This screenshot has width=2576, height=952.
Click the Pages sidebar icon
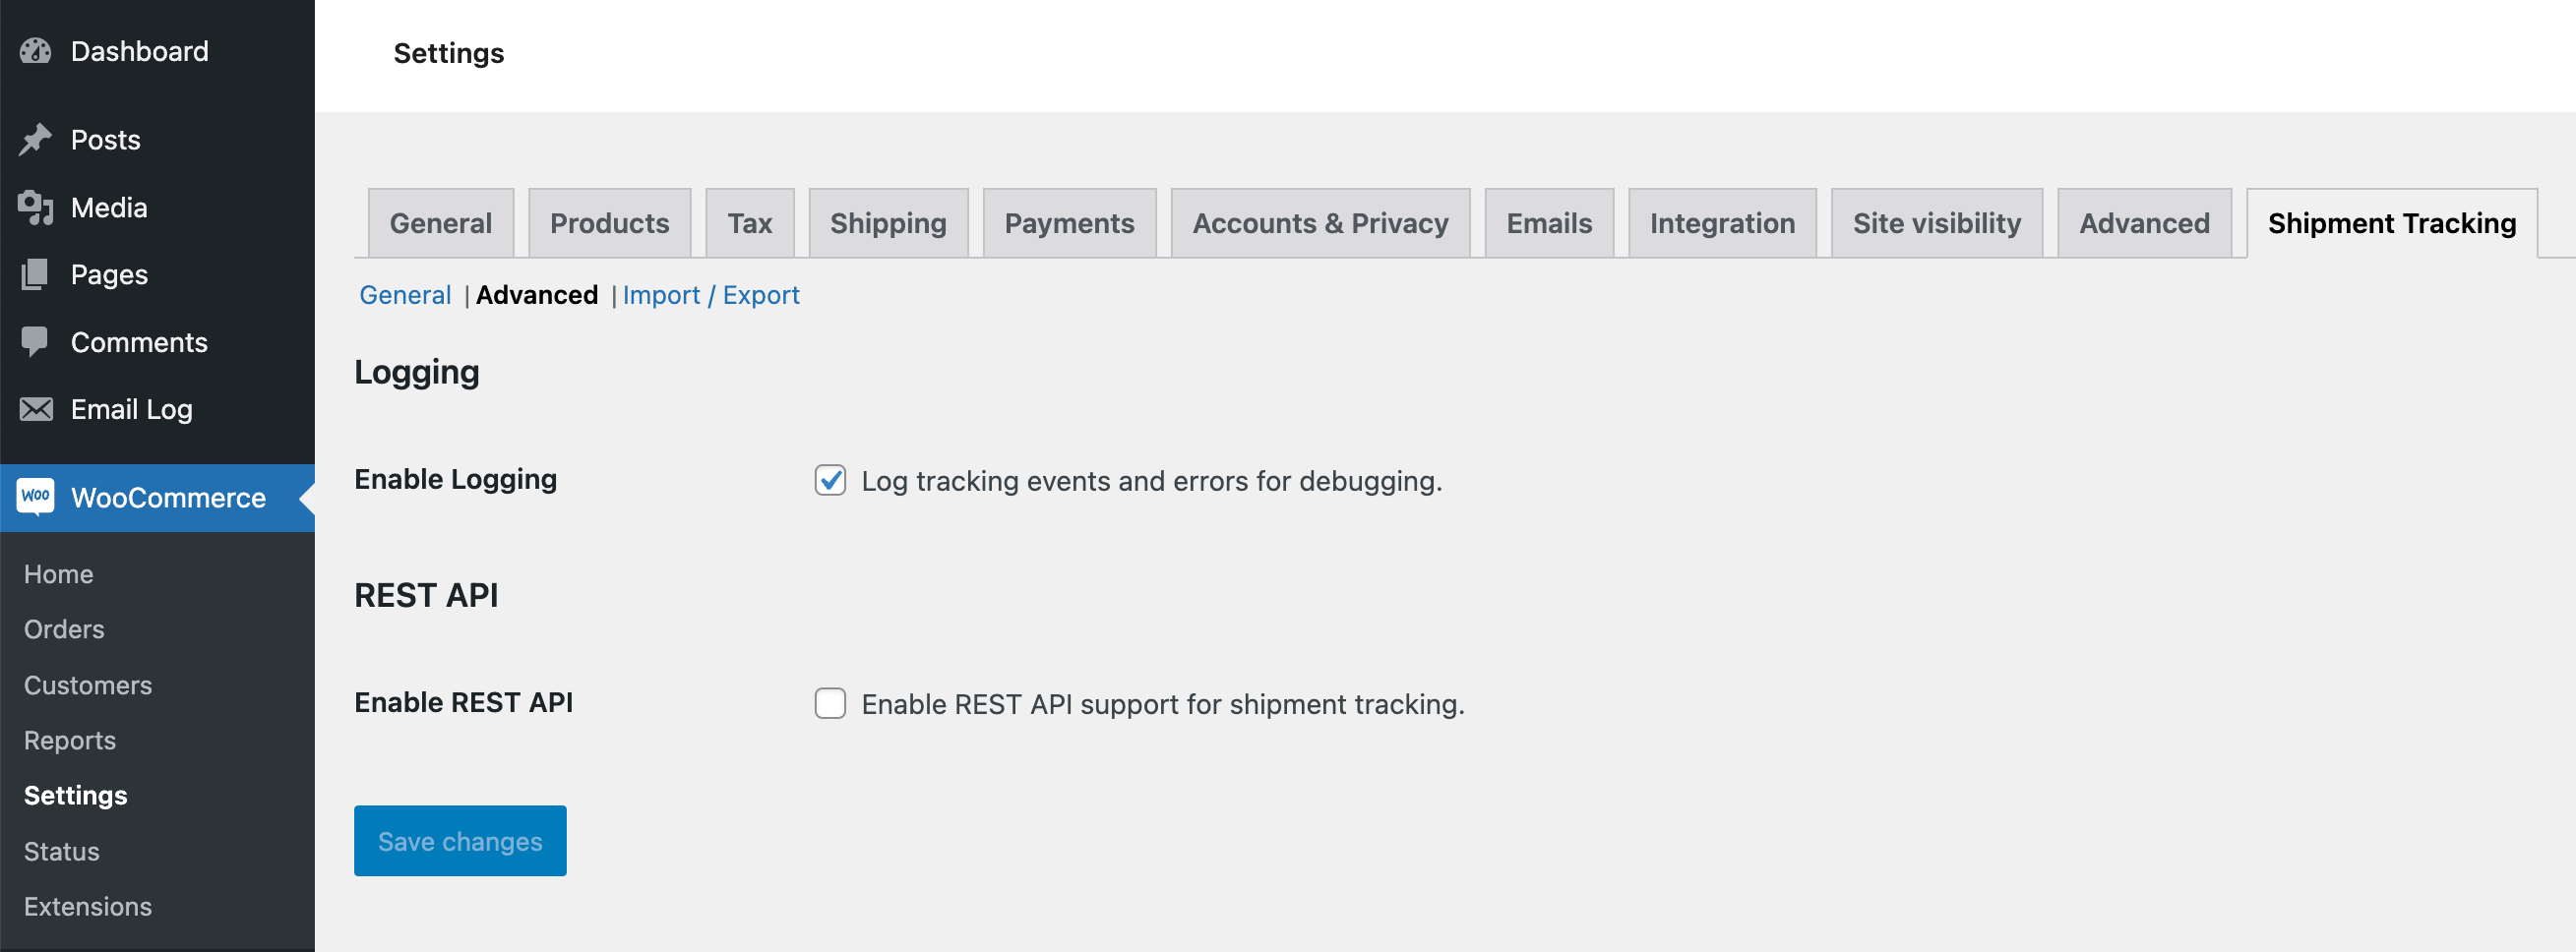[35, 274]
